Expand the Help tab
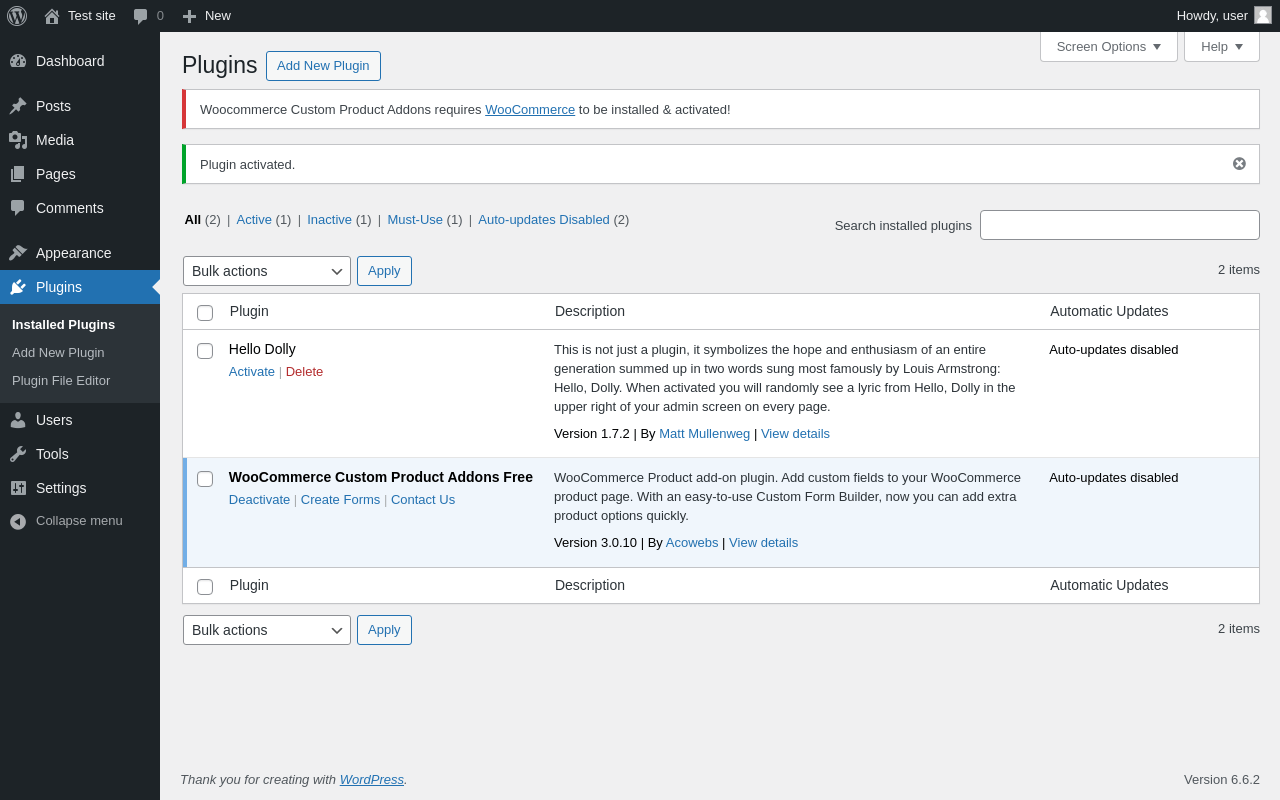This screenshot has width=1280, height=800. coord(1221,47)
